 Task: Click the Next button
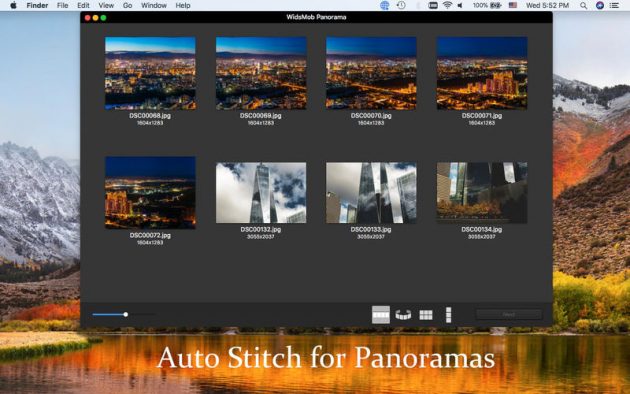click(x=509, y=314)
